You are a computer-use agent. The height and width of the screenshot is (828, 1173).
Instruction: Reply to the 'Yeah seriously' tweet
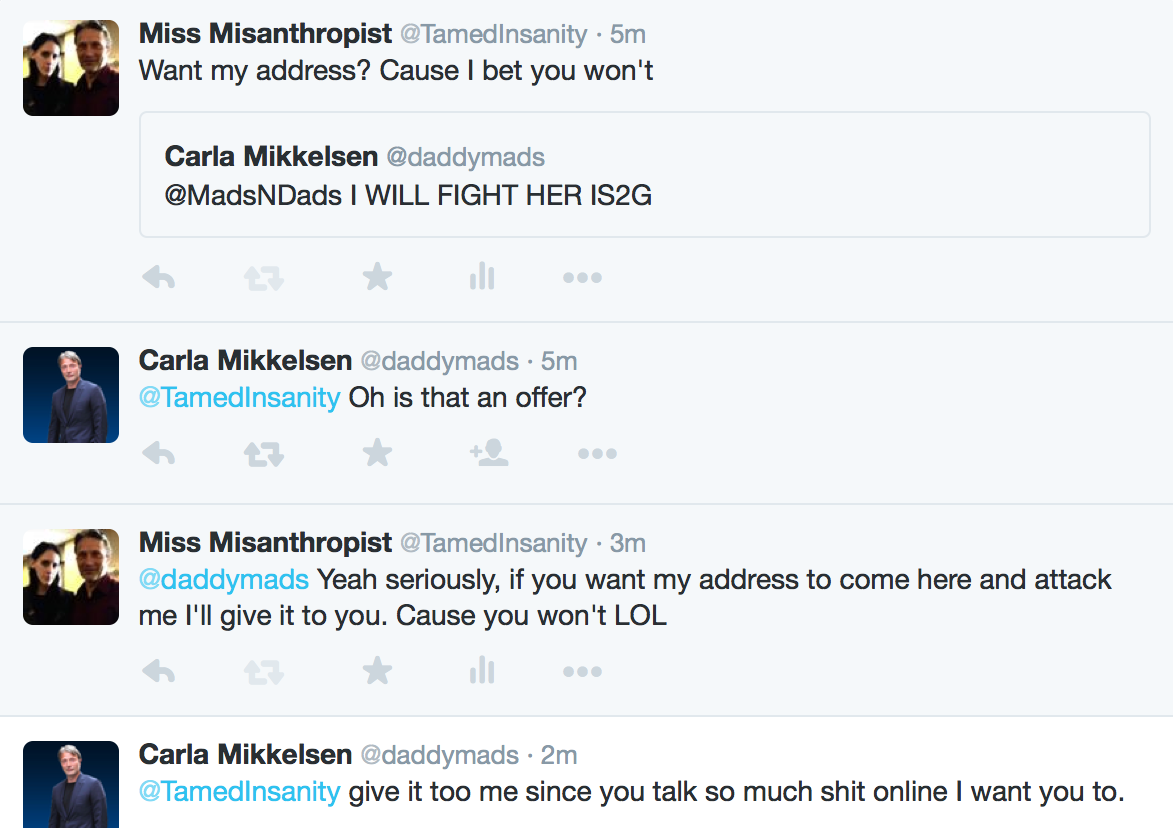158,671
